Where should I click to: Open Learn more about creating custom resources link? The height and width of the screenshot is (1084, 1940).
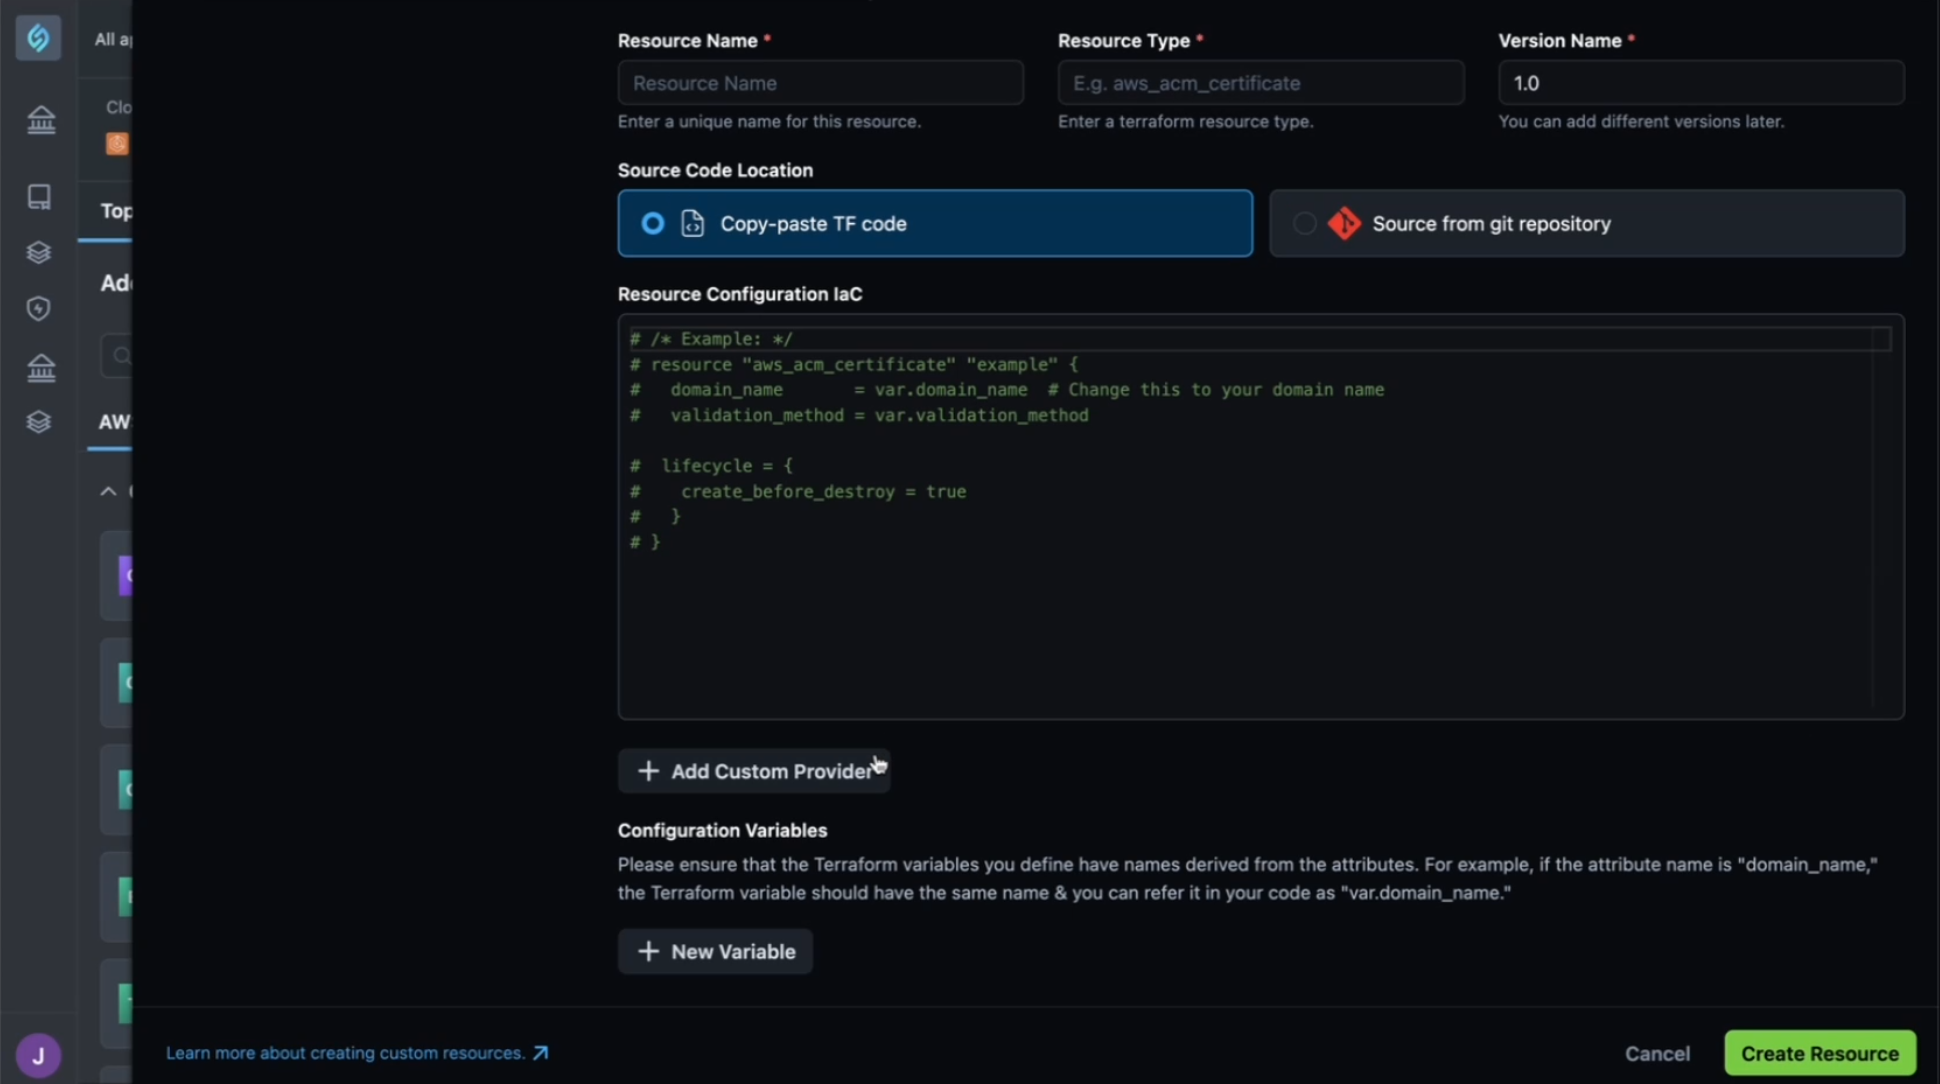(356, 1053)
